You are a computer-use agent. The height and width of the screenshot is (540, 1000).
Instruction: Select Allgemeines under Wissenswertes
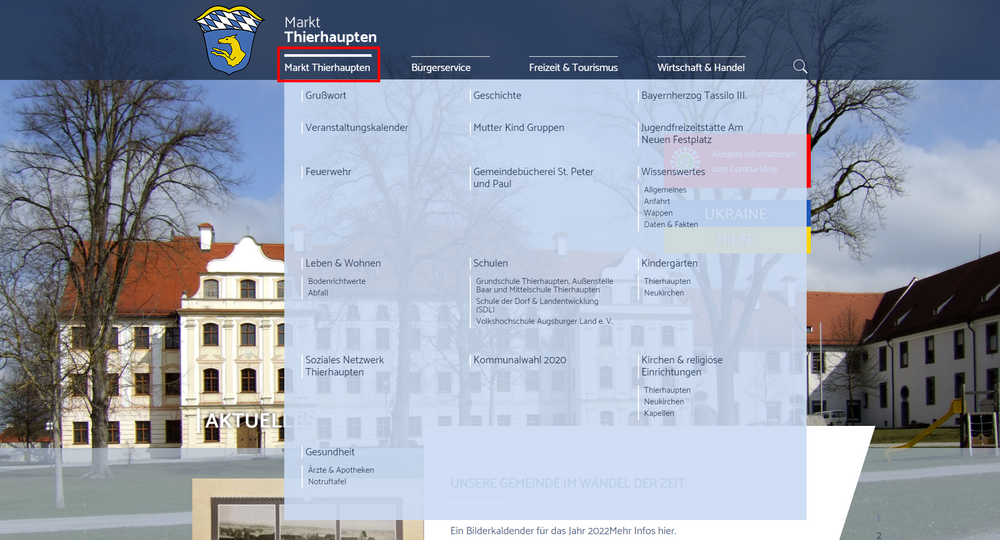665,189
